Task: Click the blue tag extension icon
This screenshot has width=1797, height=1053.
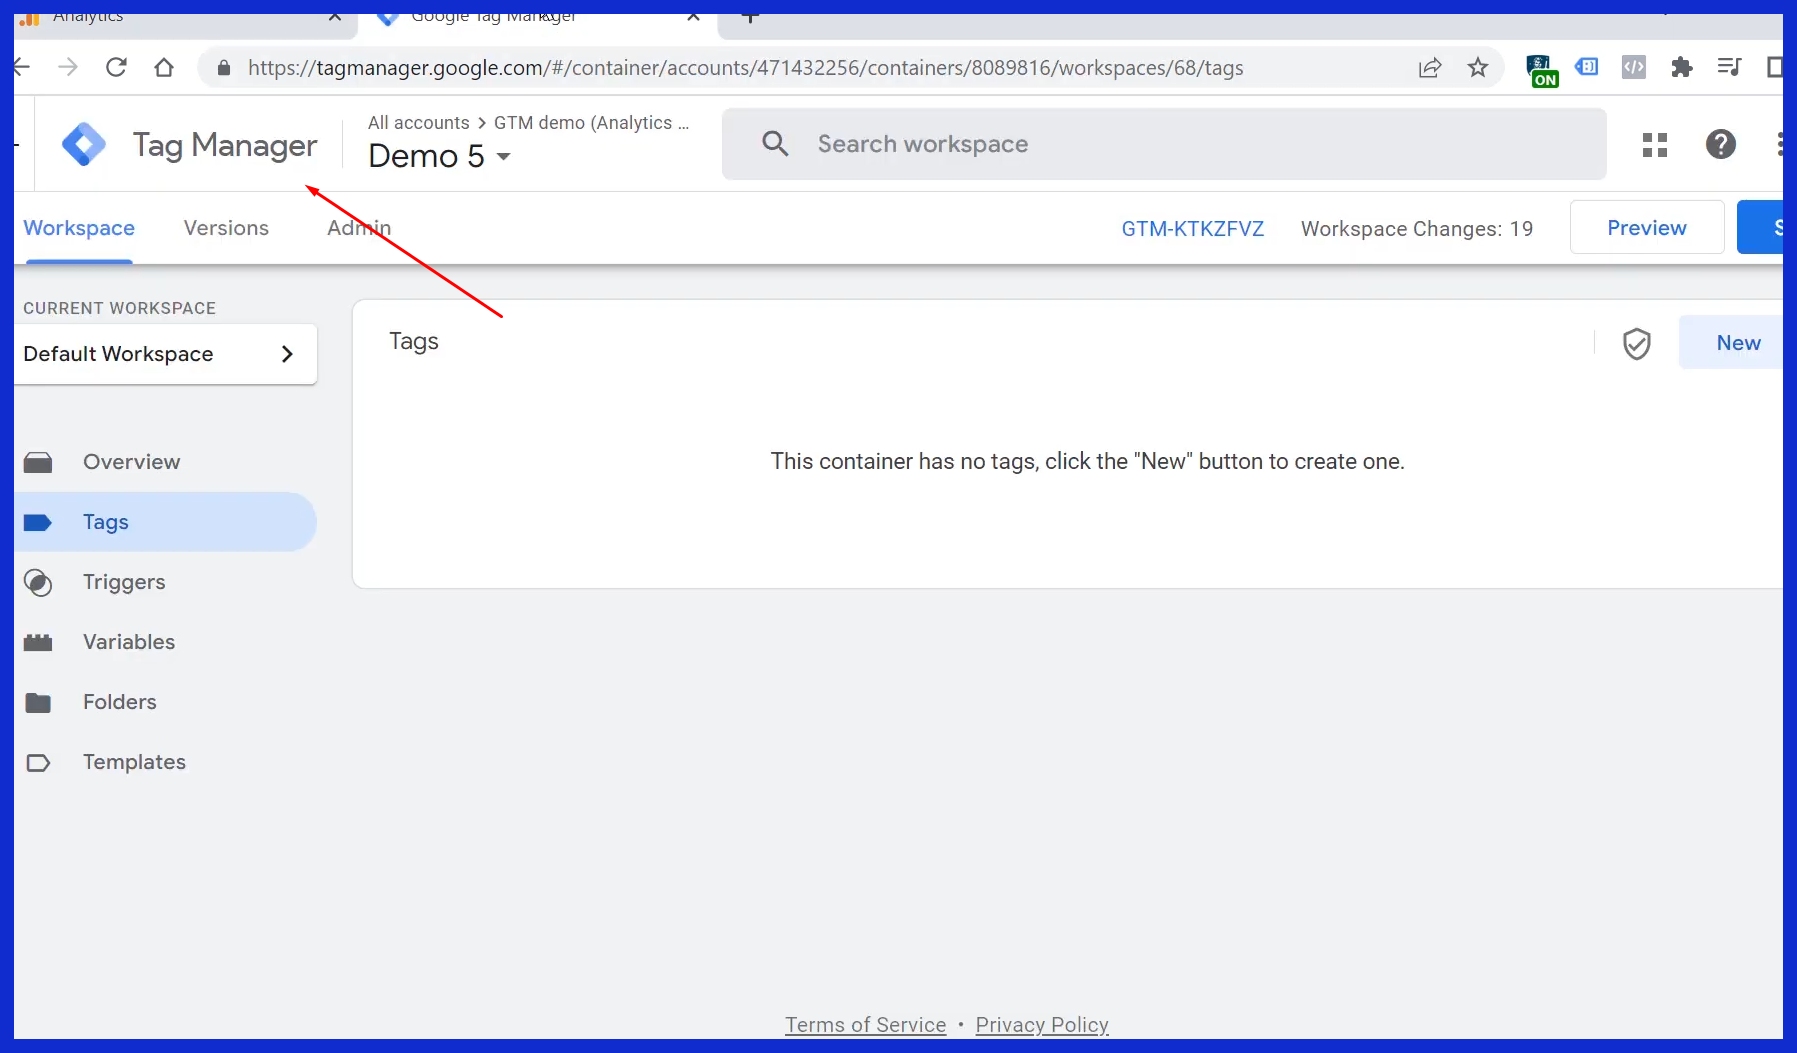Action: click(x=1587, y=67)
